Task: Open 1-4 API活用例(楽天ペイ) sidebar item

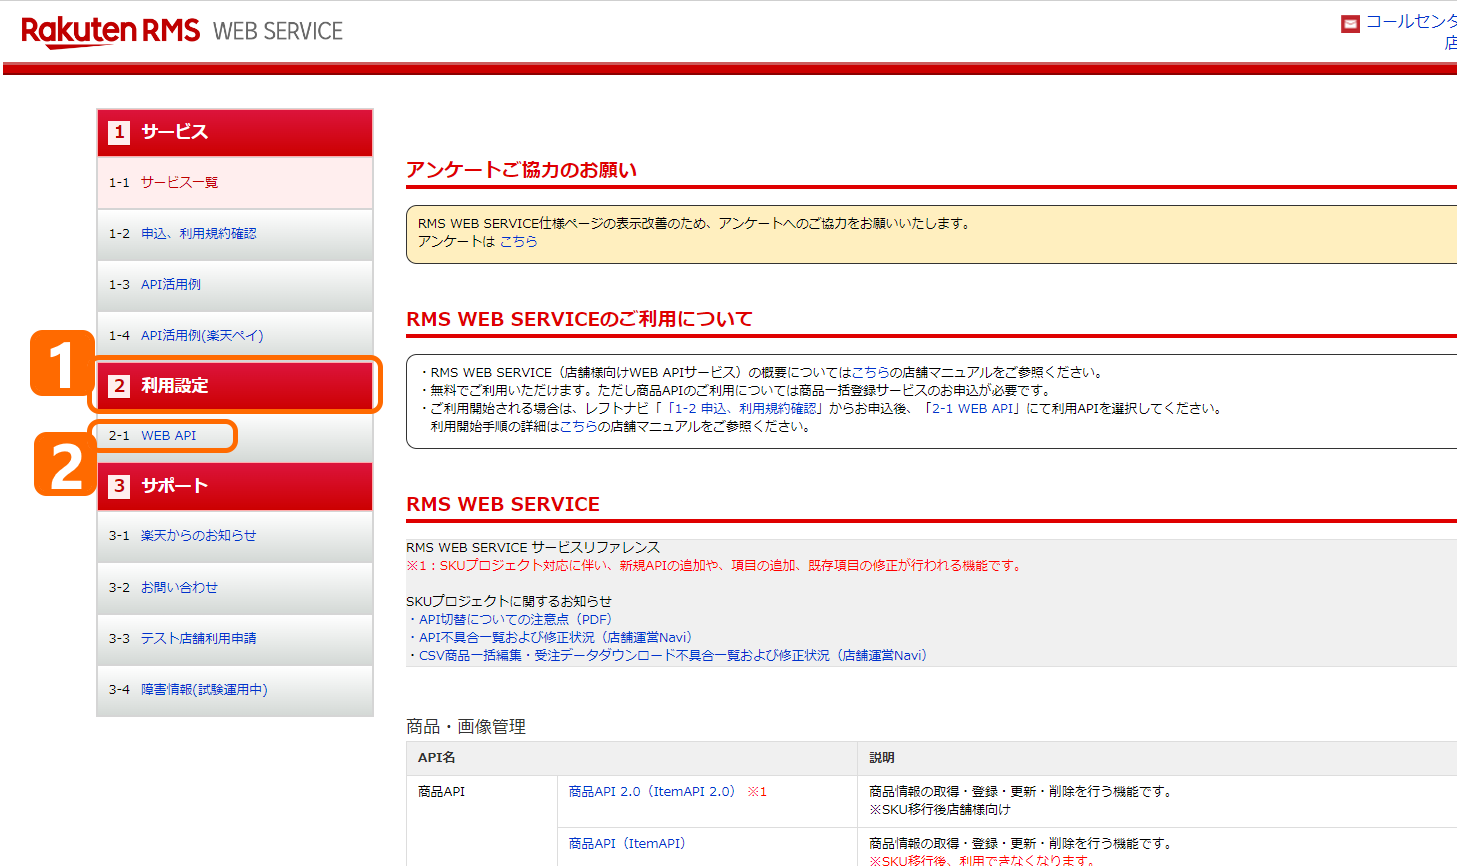Action: pos(235,336)
